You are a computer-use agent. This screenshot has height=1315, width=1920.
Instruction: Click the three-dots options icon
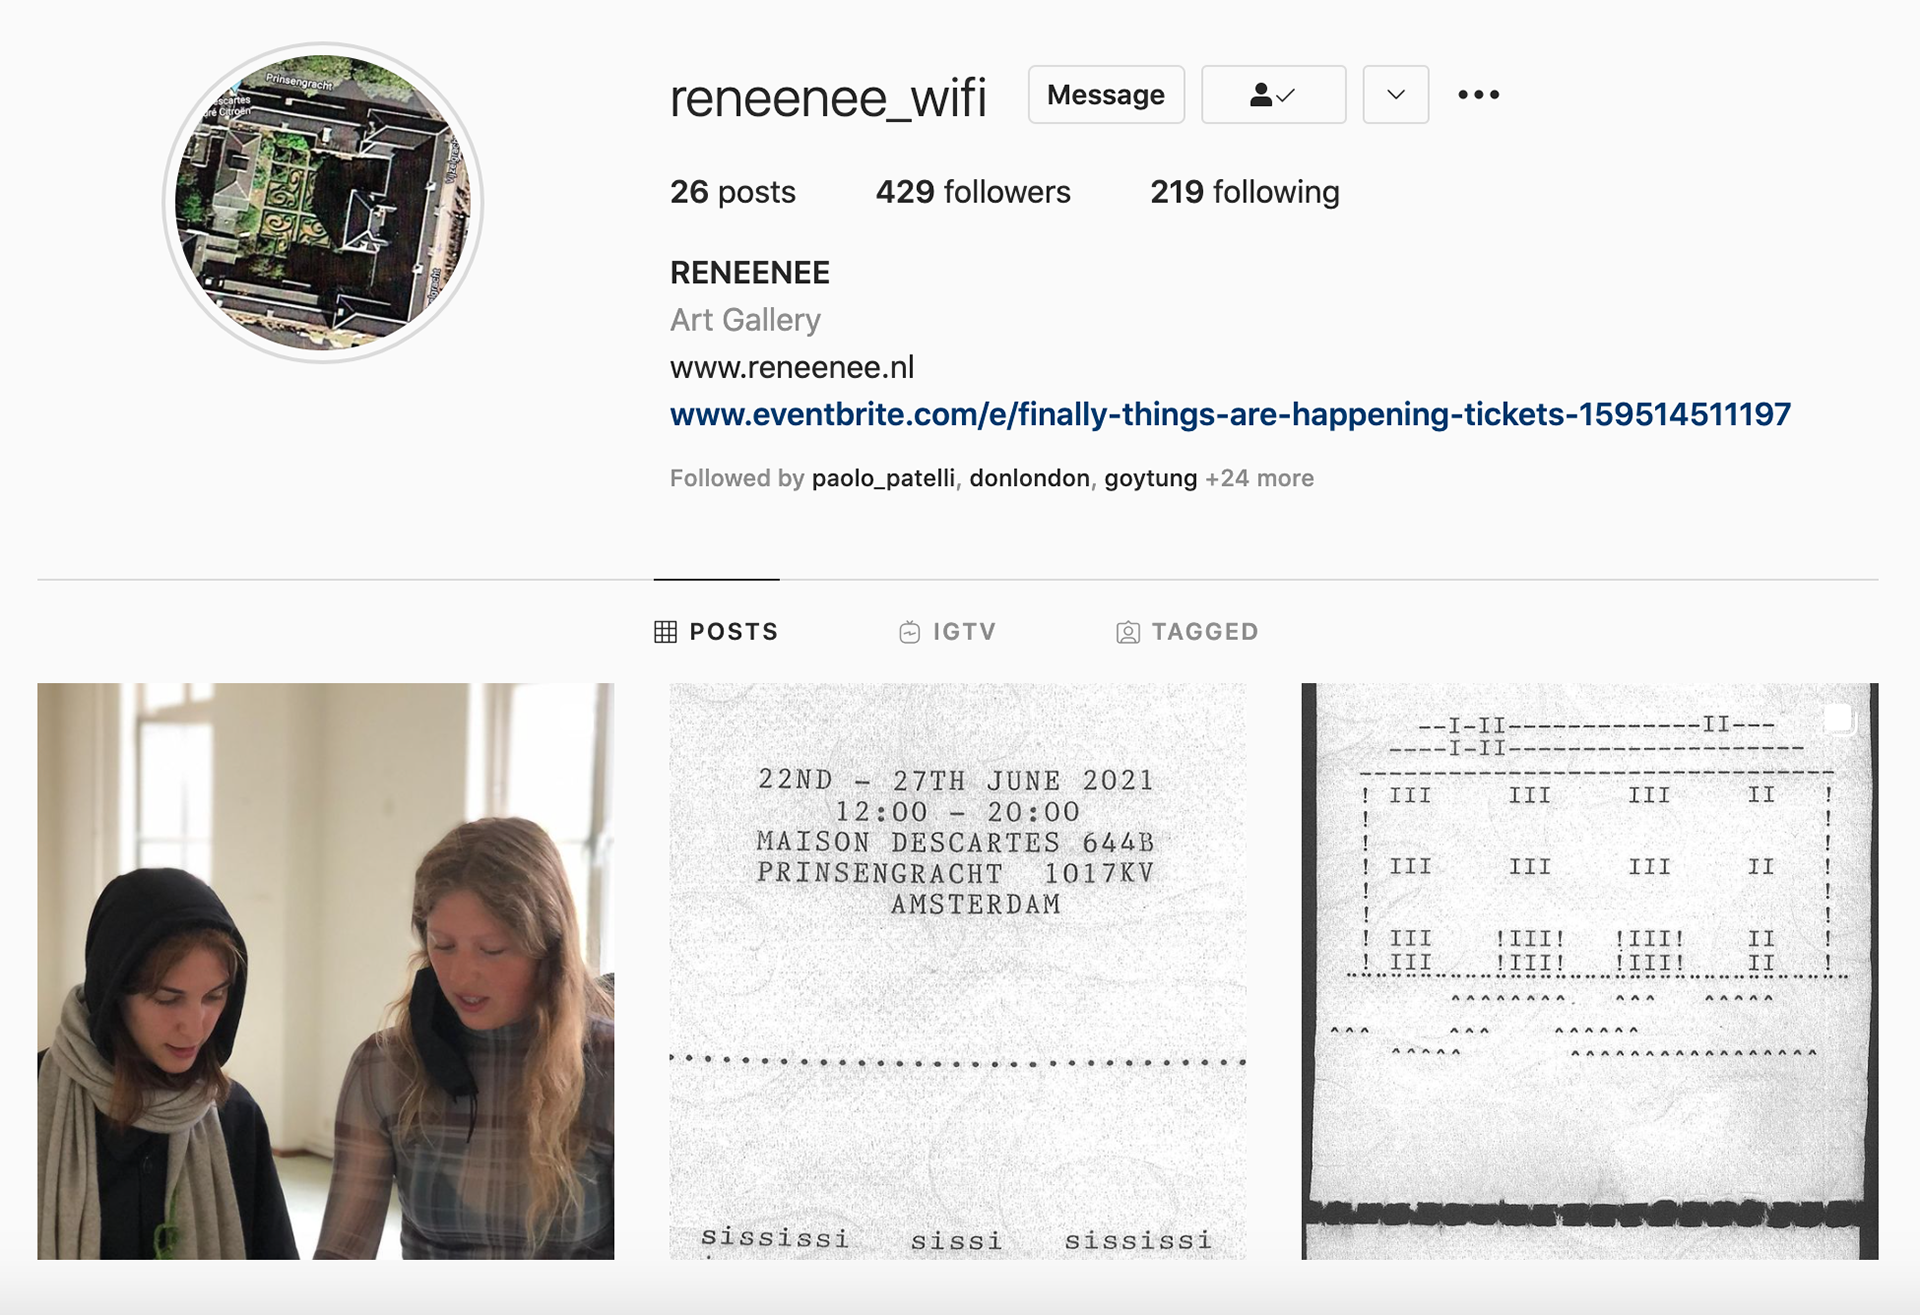click(1478, 95)
